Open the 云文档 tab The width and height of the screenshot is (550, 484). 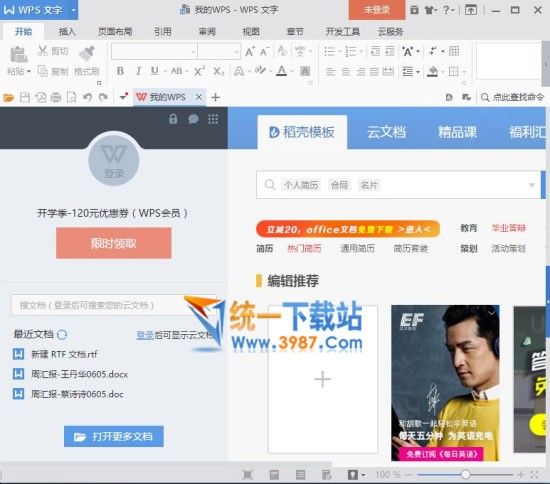(x=386, y=132)
